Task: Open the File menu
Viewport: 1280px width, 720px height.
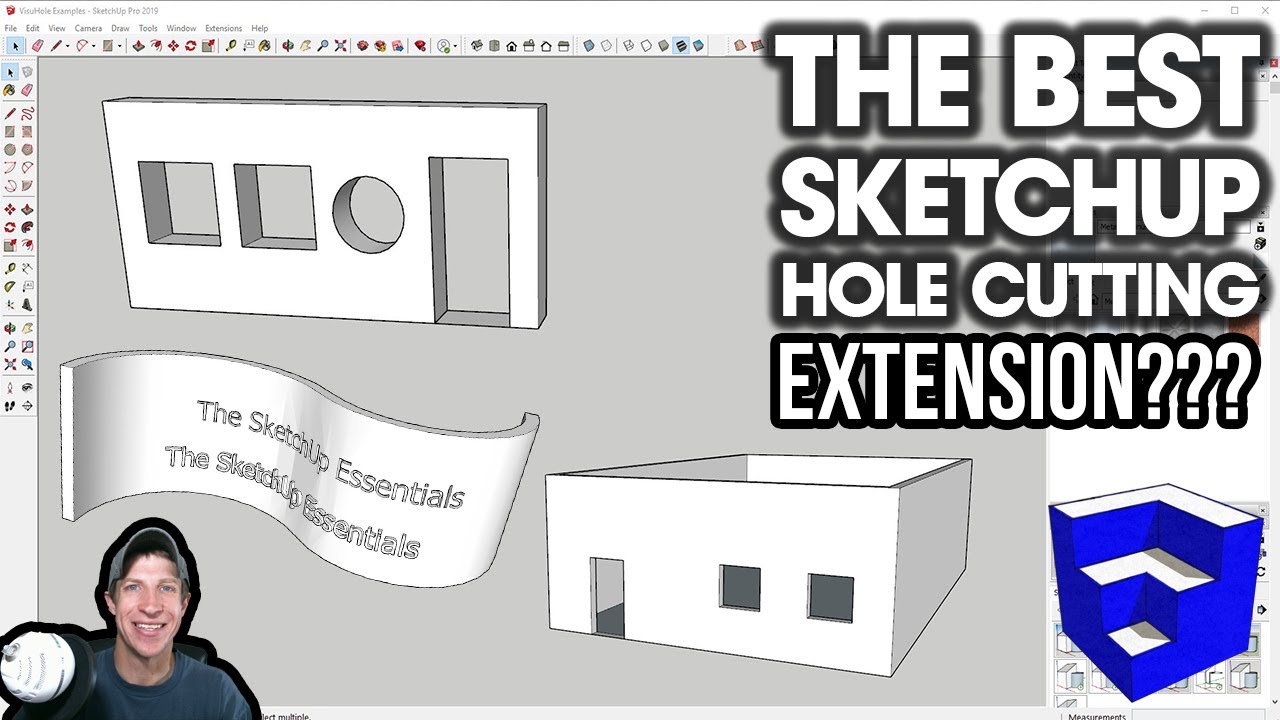Action: pos(11,28)
